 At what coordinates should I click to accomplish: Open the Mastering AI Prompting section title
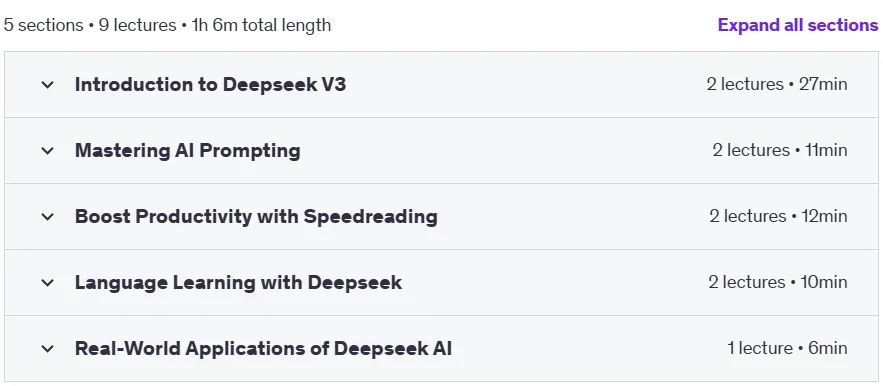pos(188,150)
